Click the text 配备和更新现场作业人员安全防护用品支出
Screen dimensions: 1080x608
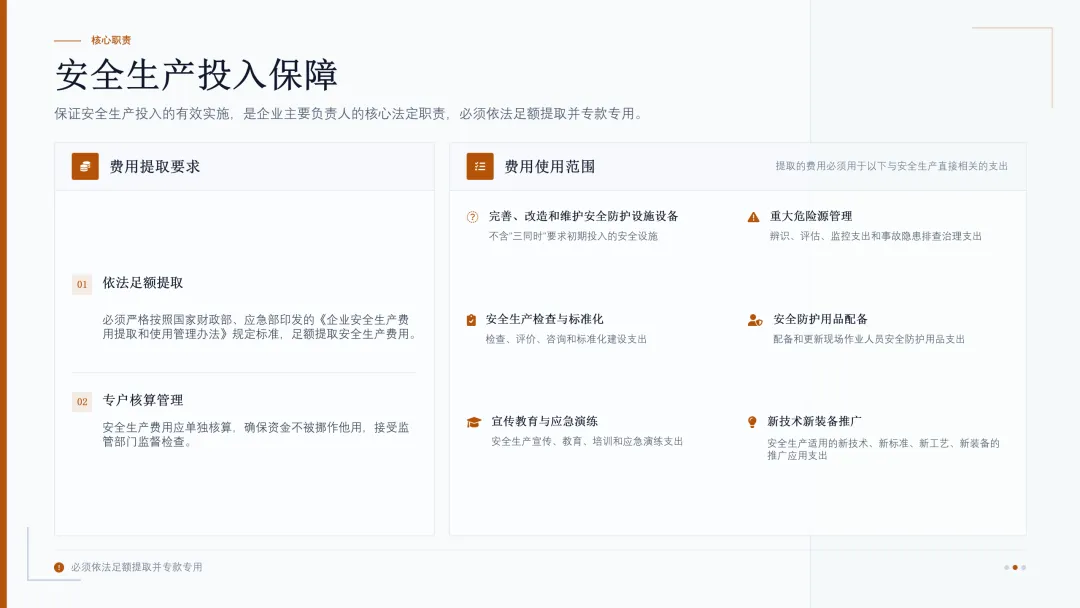point(869,339)
